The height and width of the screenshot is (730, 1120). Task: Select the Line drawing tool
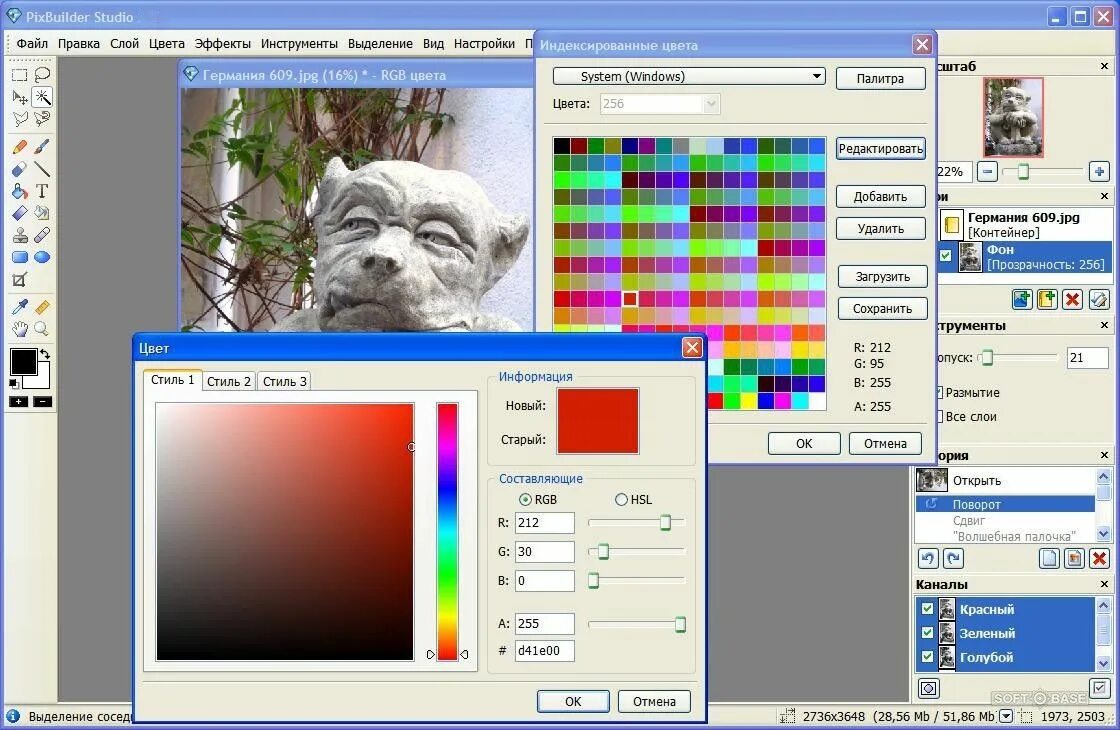(x=42, y=169)
